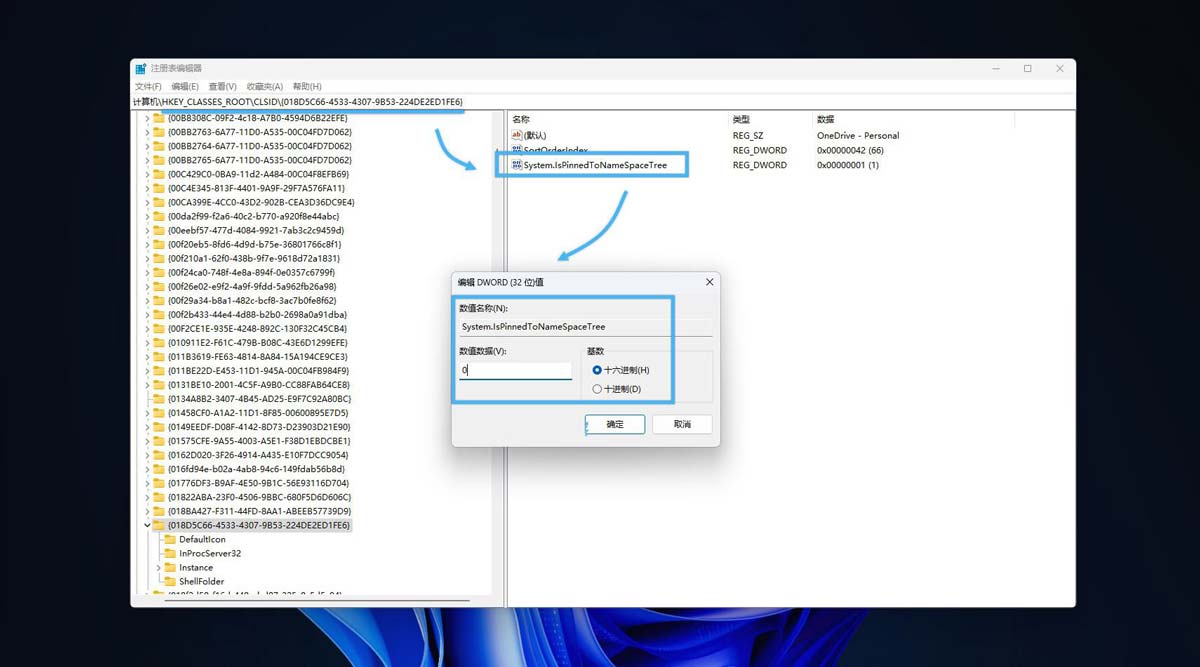1200x667 pixels.
Task: Click the {018D5C66-4533...} key folder icon
Action: pyautogui.click(x=160, y=524)
